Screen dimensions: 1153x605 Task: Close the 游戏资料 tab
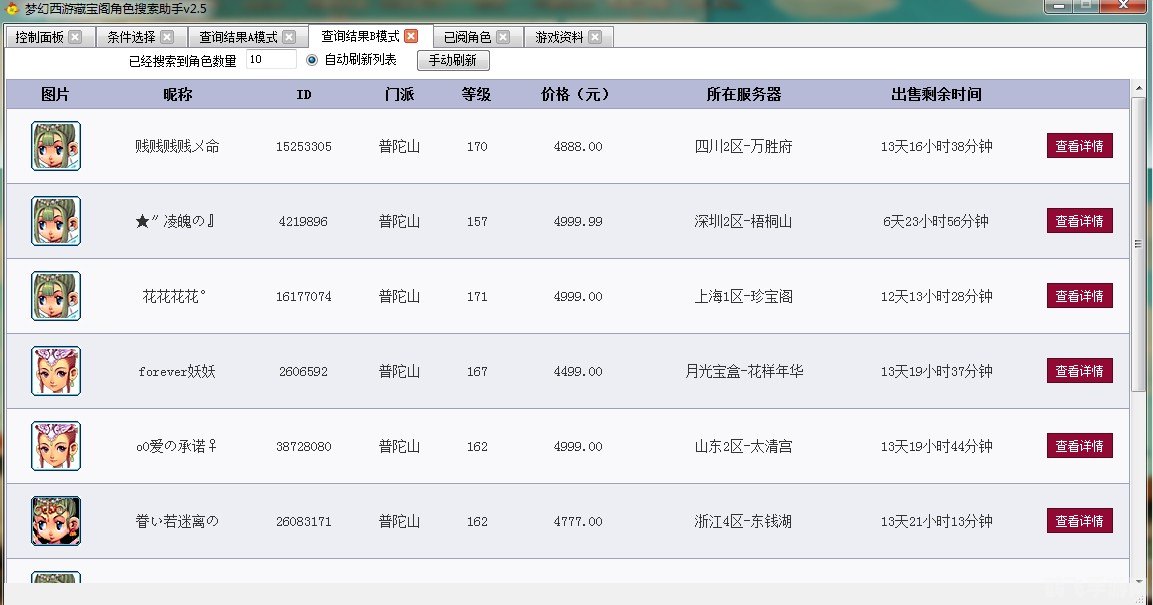(x=595, y=38)
